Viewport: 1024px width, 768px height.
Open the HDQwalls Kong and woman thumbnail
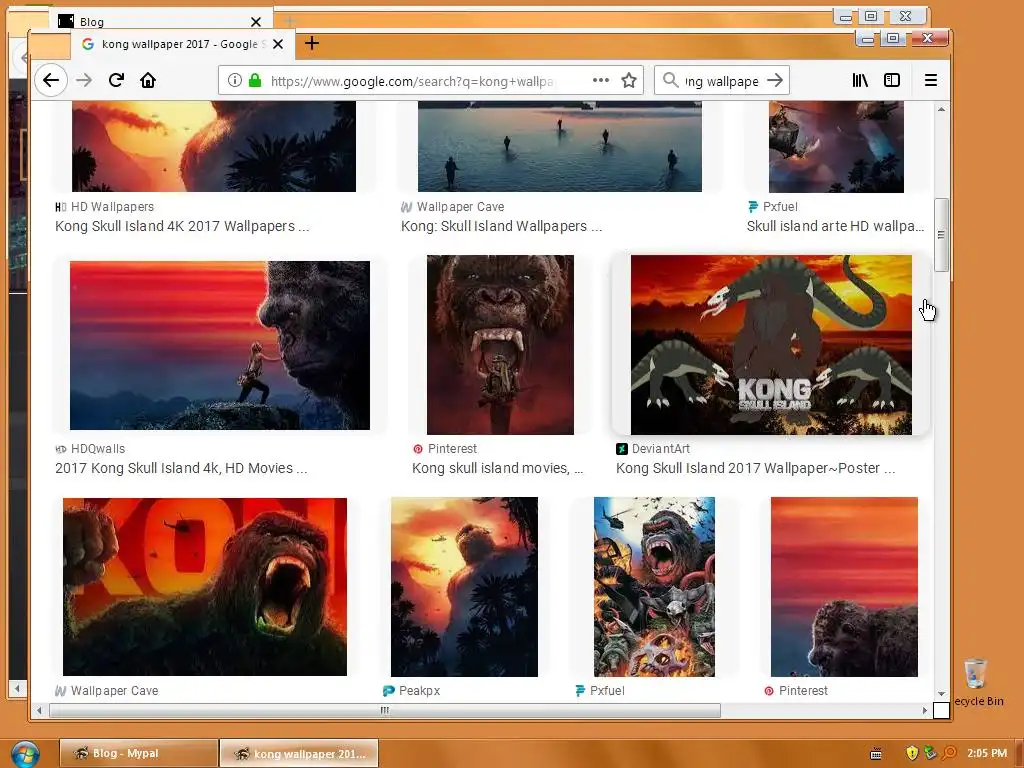[220, 345]
